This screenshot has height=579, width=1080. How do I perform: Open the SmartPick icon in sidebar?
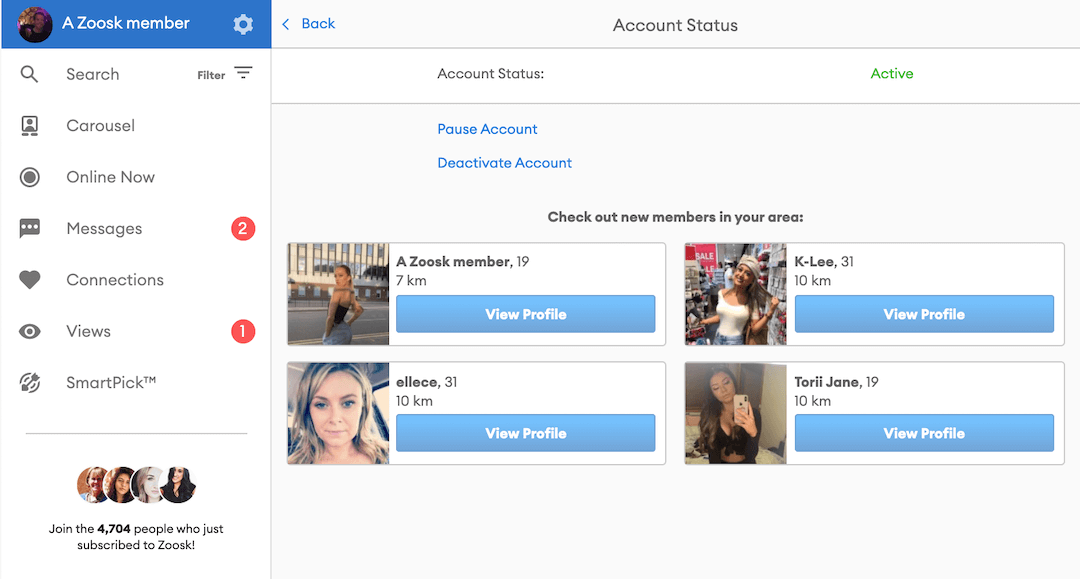[30, 383]
